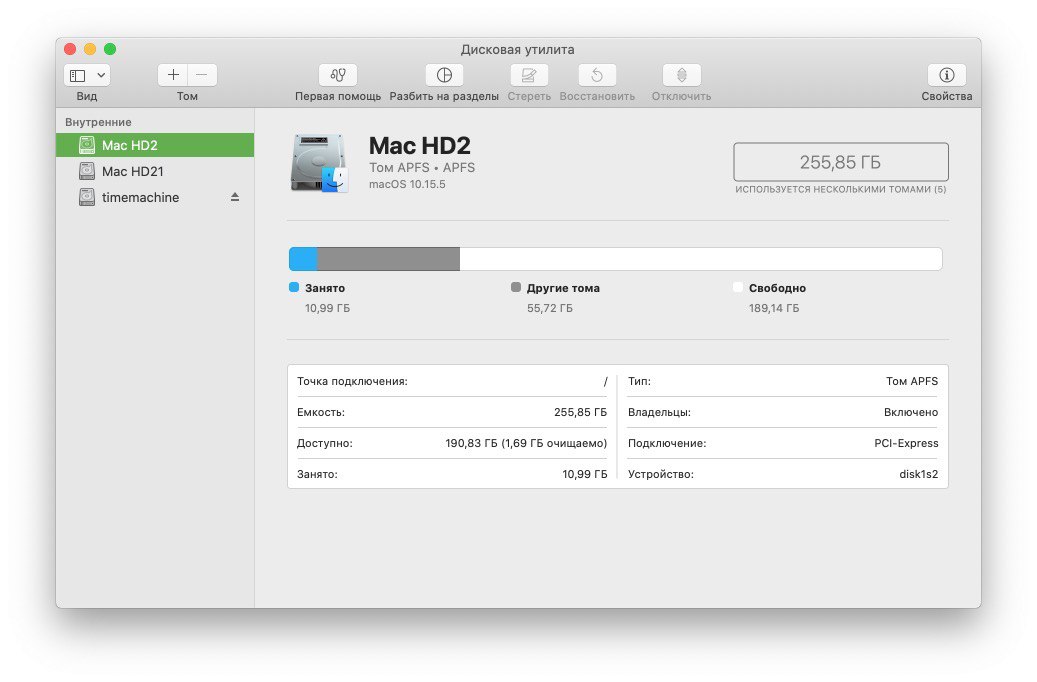Click the Отключить toolbar label
This screenshot has width=1037, height=682.
tap(681, 96)
